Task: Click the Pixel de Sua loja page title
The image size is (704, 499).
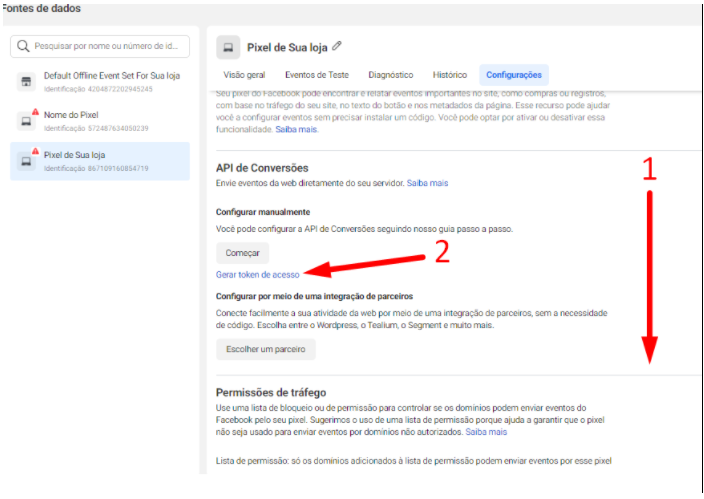Action: tap(287, 48)
